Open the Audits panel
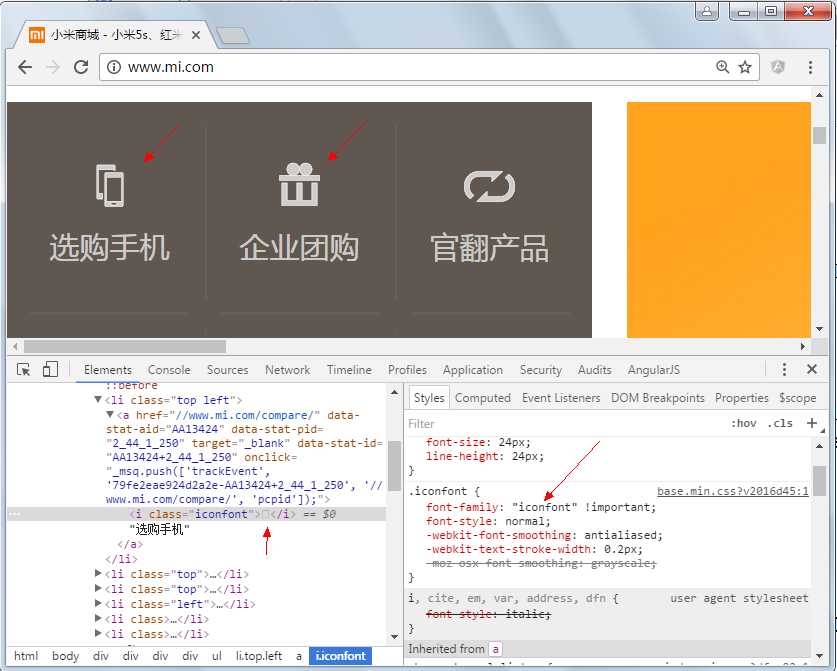837x671 pixels. click(x=595, y=370)
